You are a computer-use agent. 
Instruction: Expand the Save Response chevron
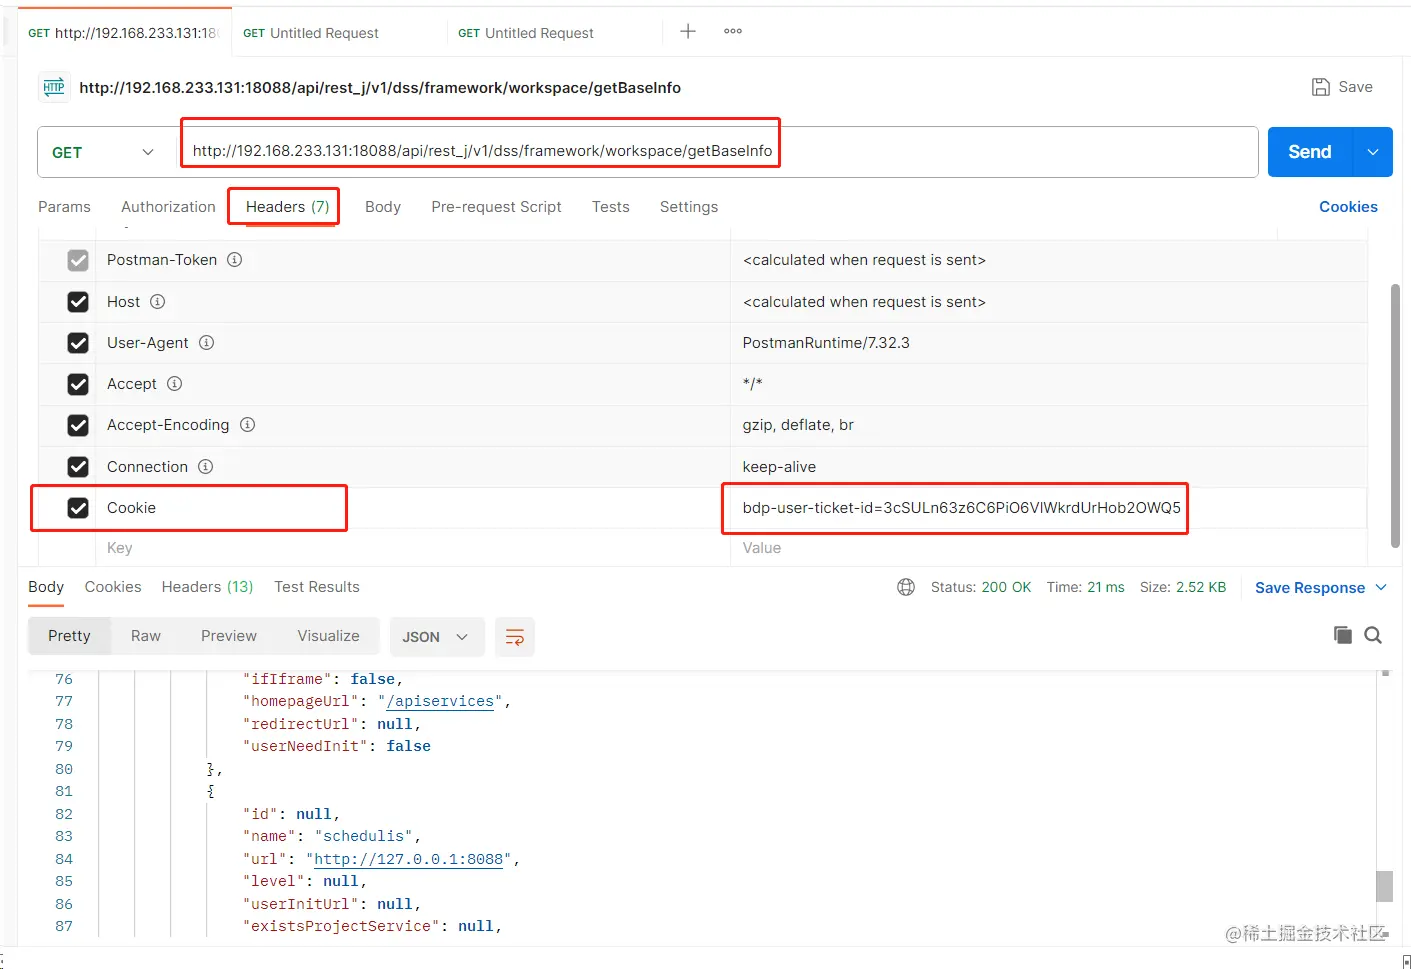coord(1382,587)
